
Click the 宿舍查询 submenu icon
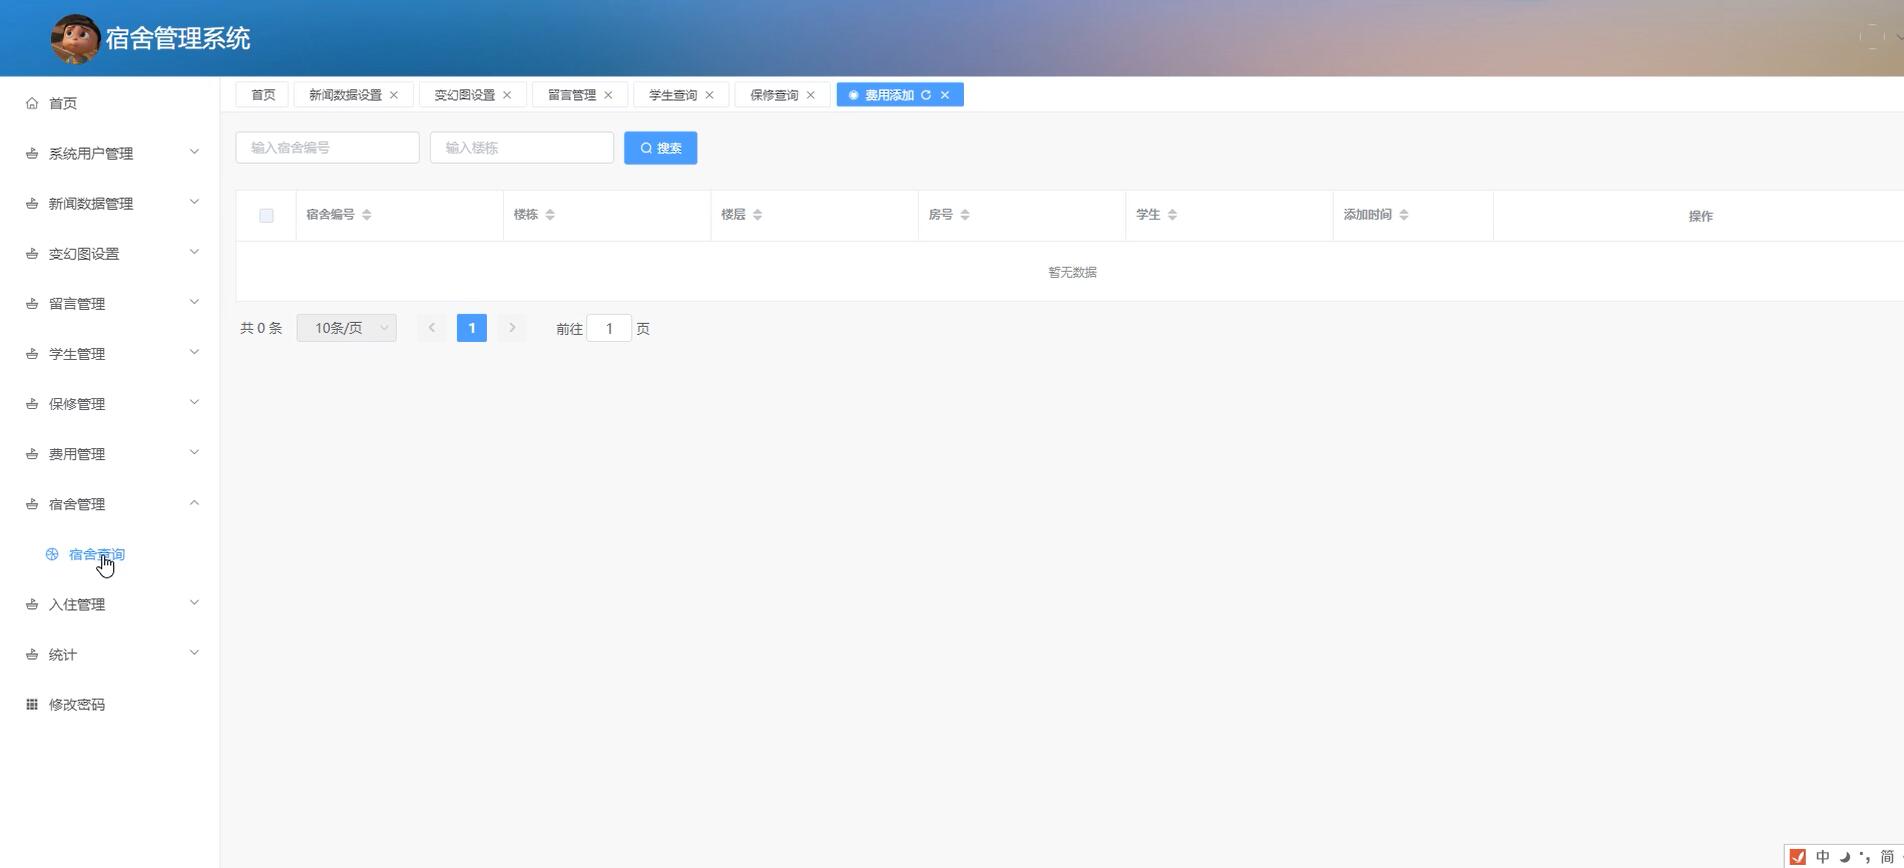(52, 554)
